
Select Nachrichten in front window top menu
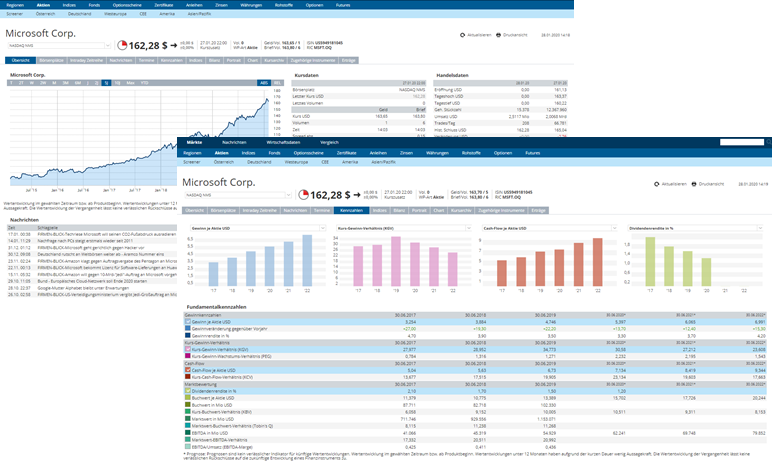(234, 142)
